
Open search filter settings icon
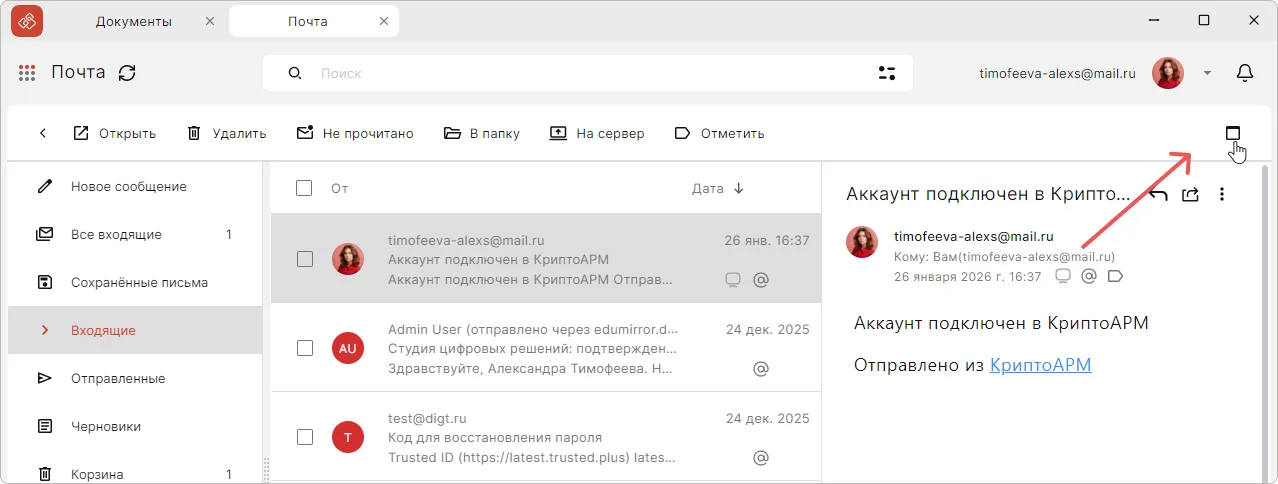886,73
